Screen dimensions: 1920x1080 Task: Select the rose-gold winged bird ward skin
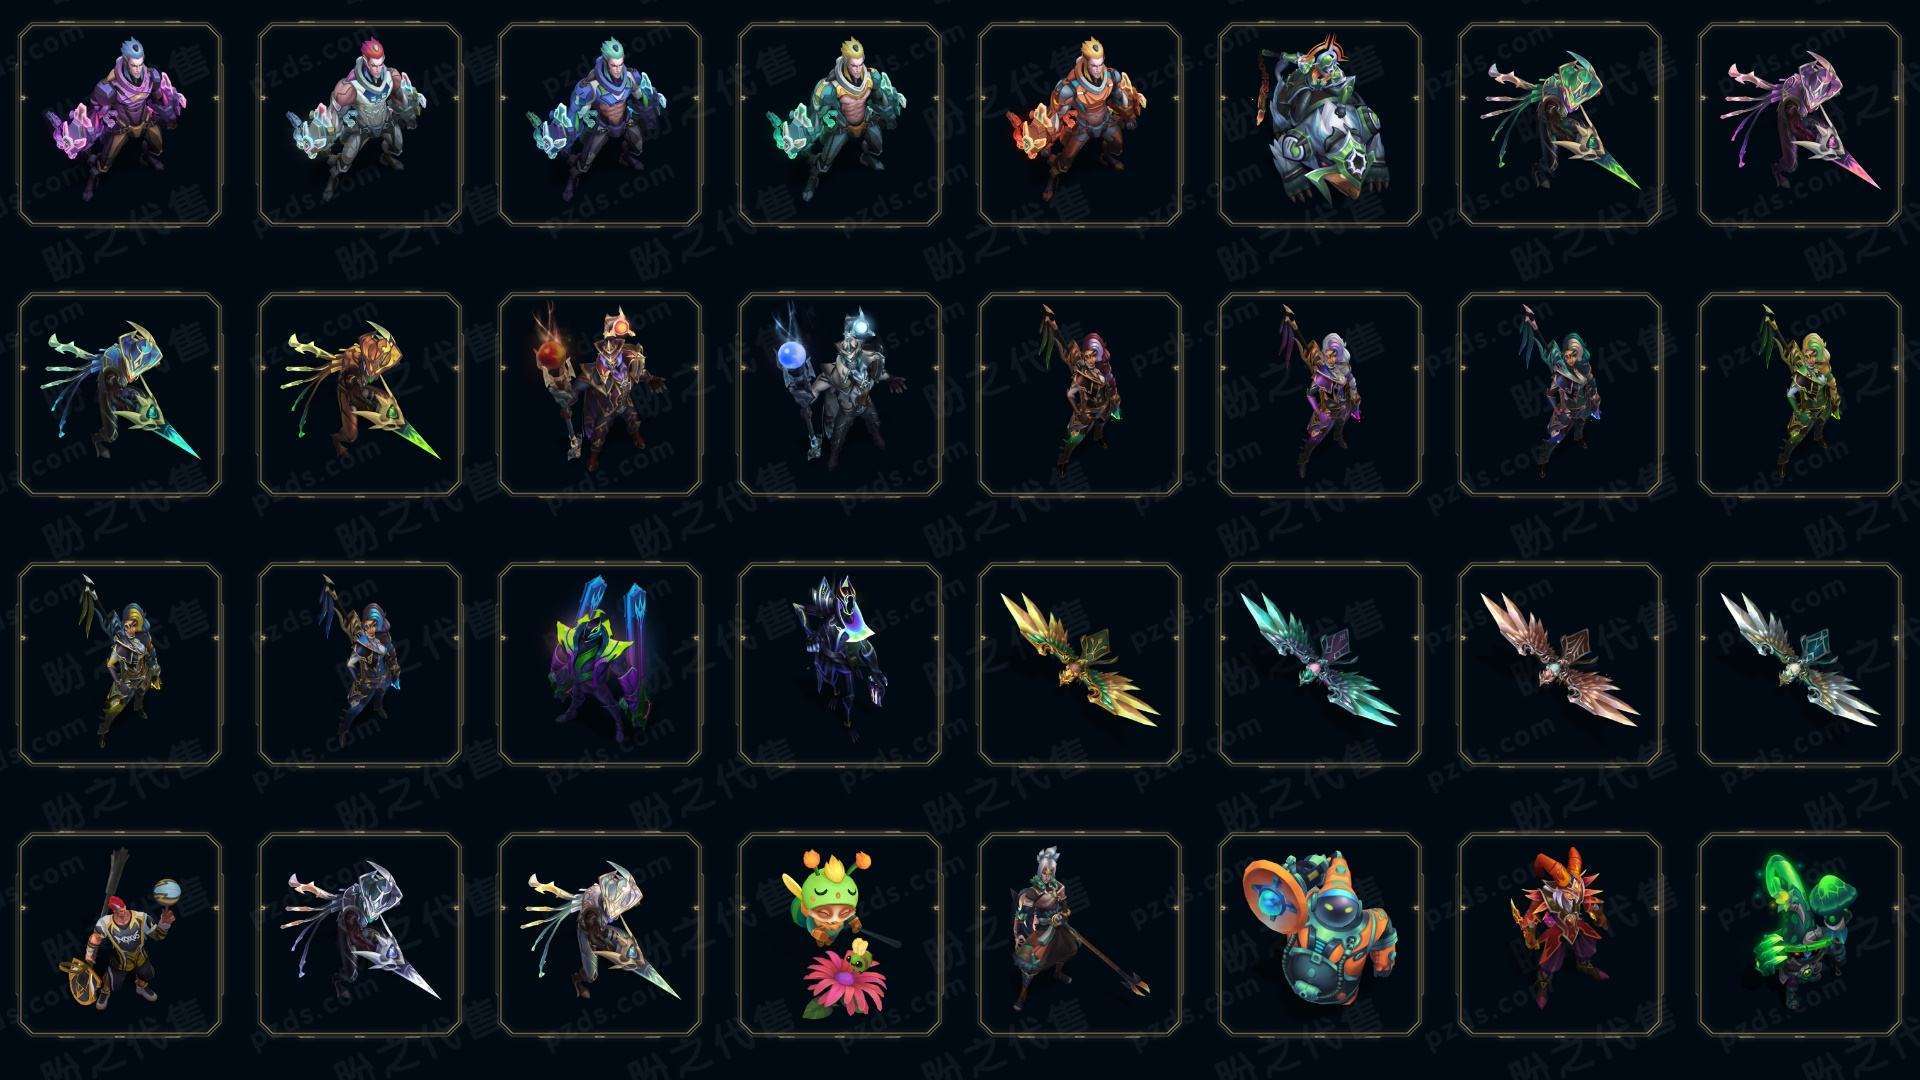(1560, 664)
